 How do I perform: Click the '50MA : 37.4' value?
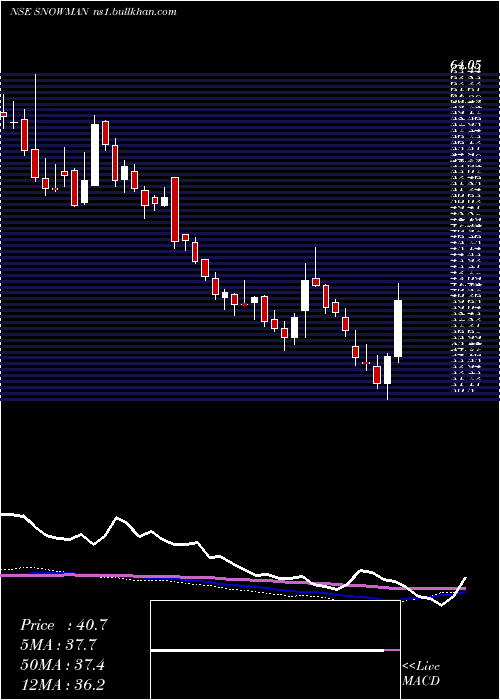click(63, 665)
